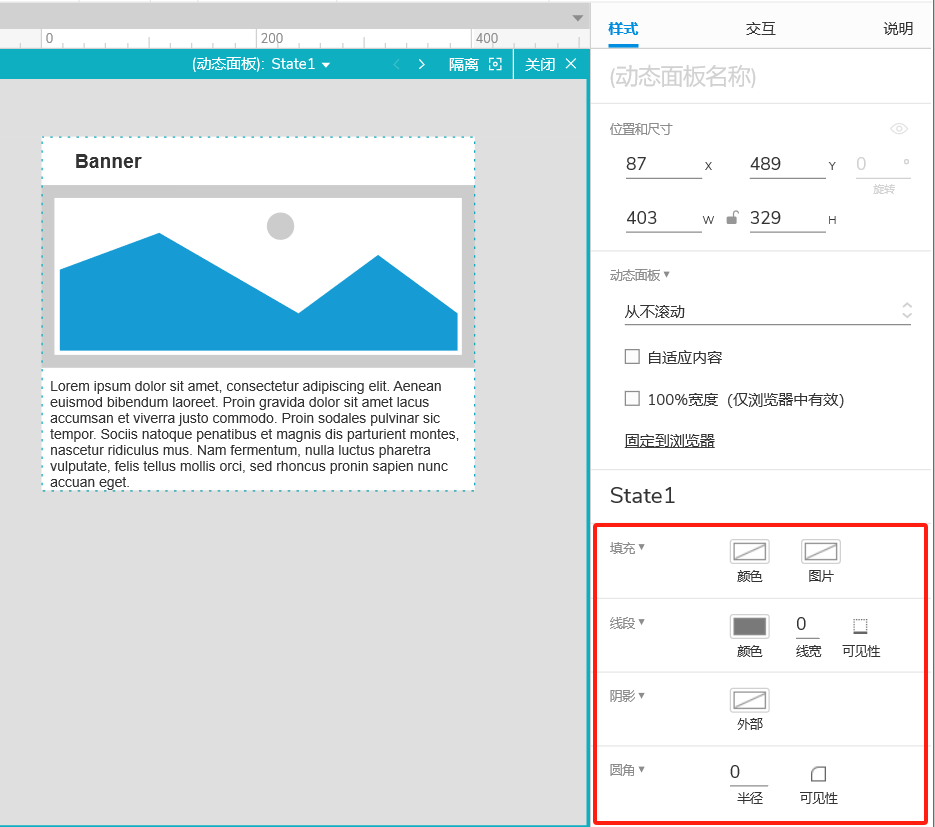Toggle the eye visibility icon in 位置和尺寸
The width and height of the screenshot is (935, 827).
(x=899, y=129)
